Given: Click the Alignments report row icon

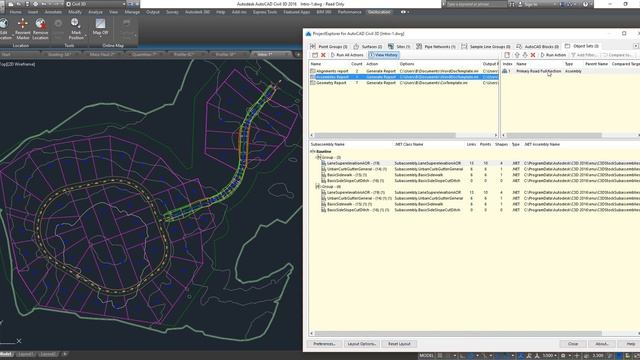Looking at the screenshot, I should (x=313, y=71).
